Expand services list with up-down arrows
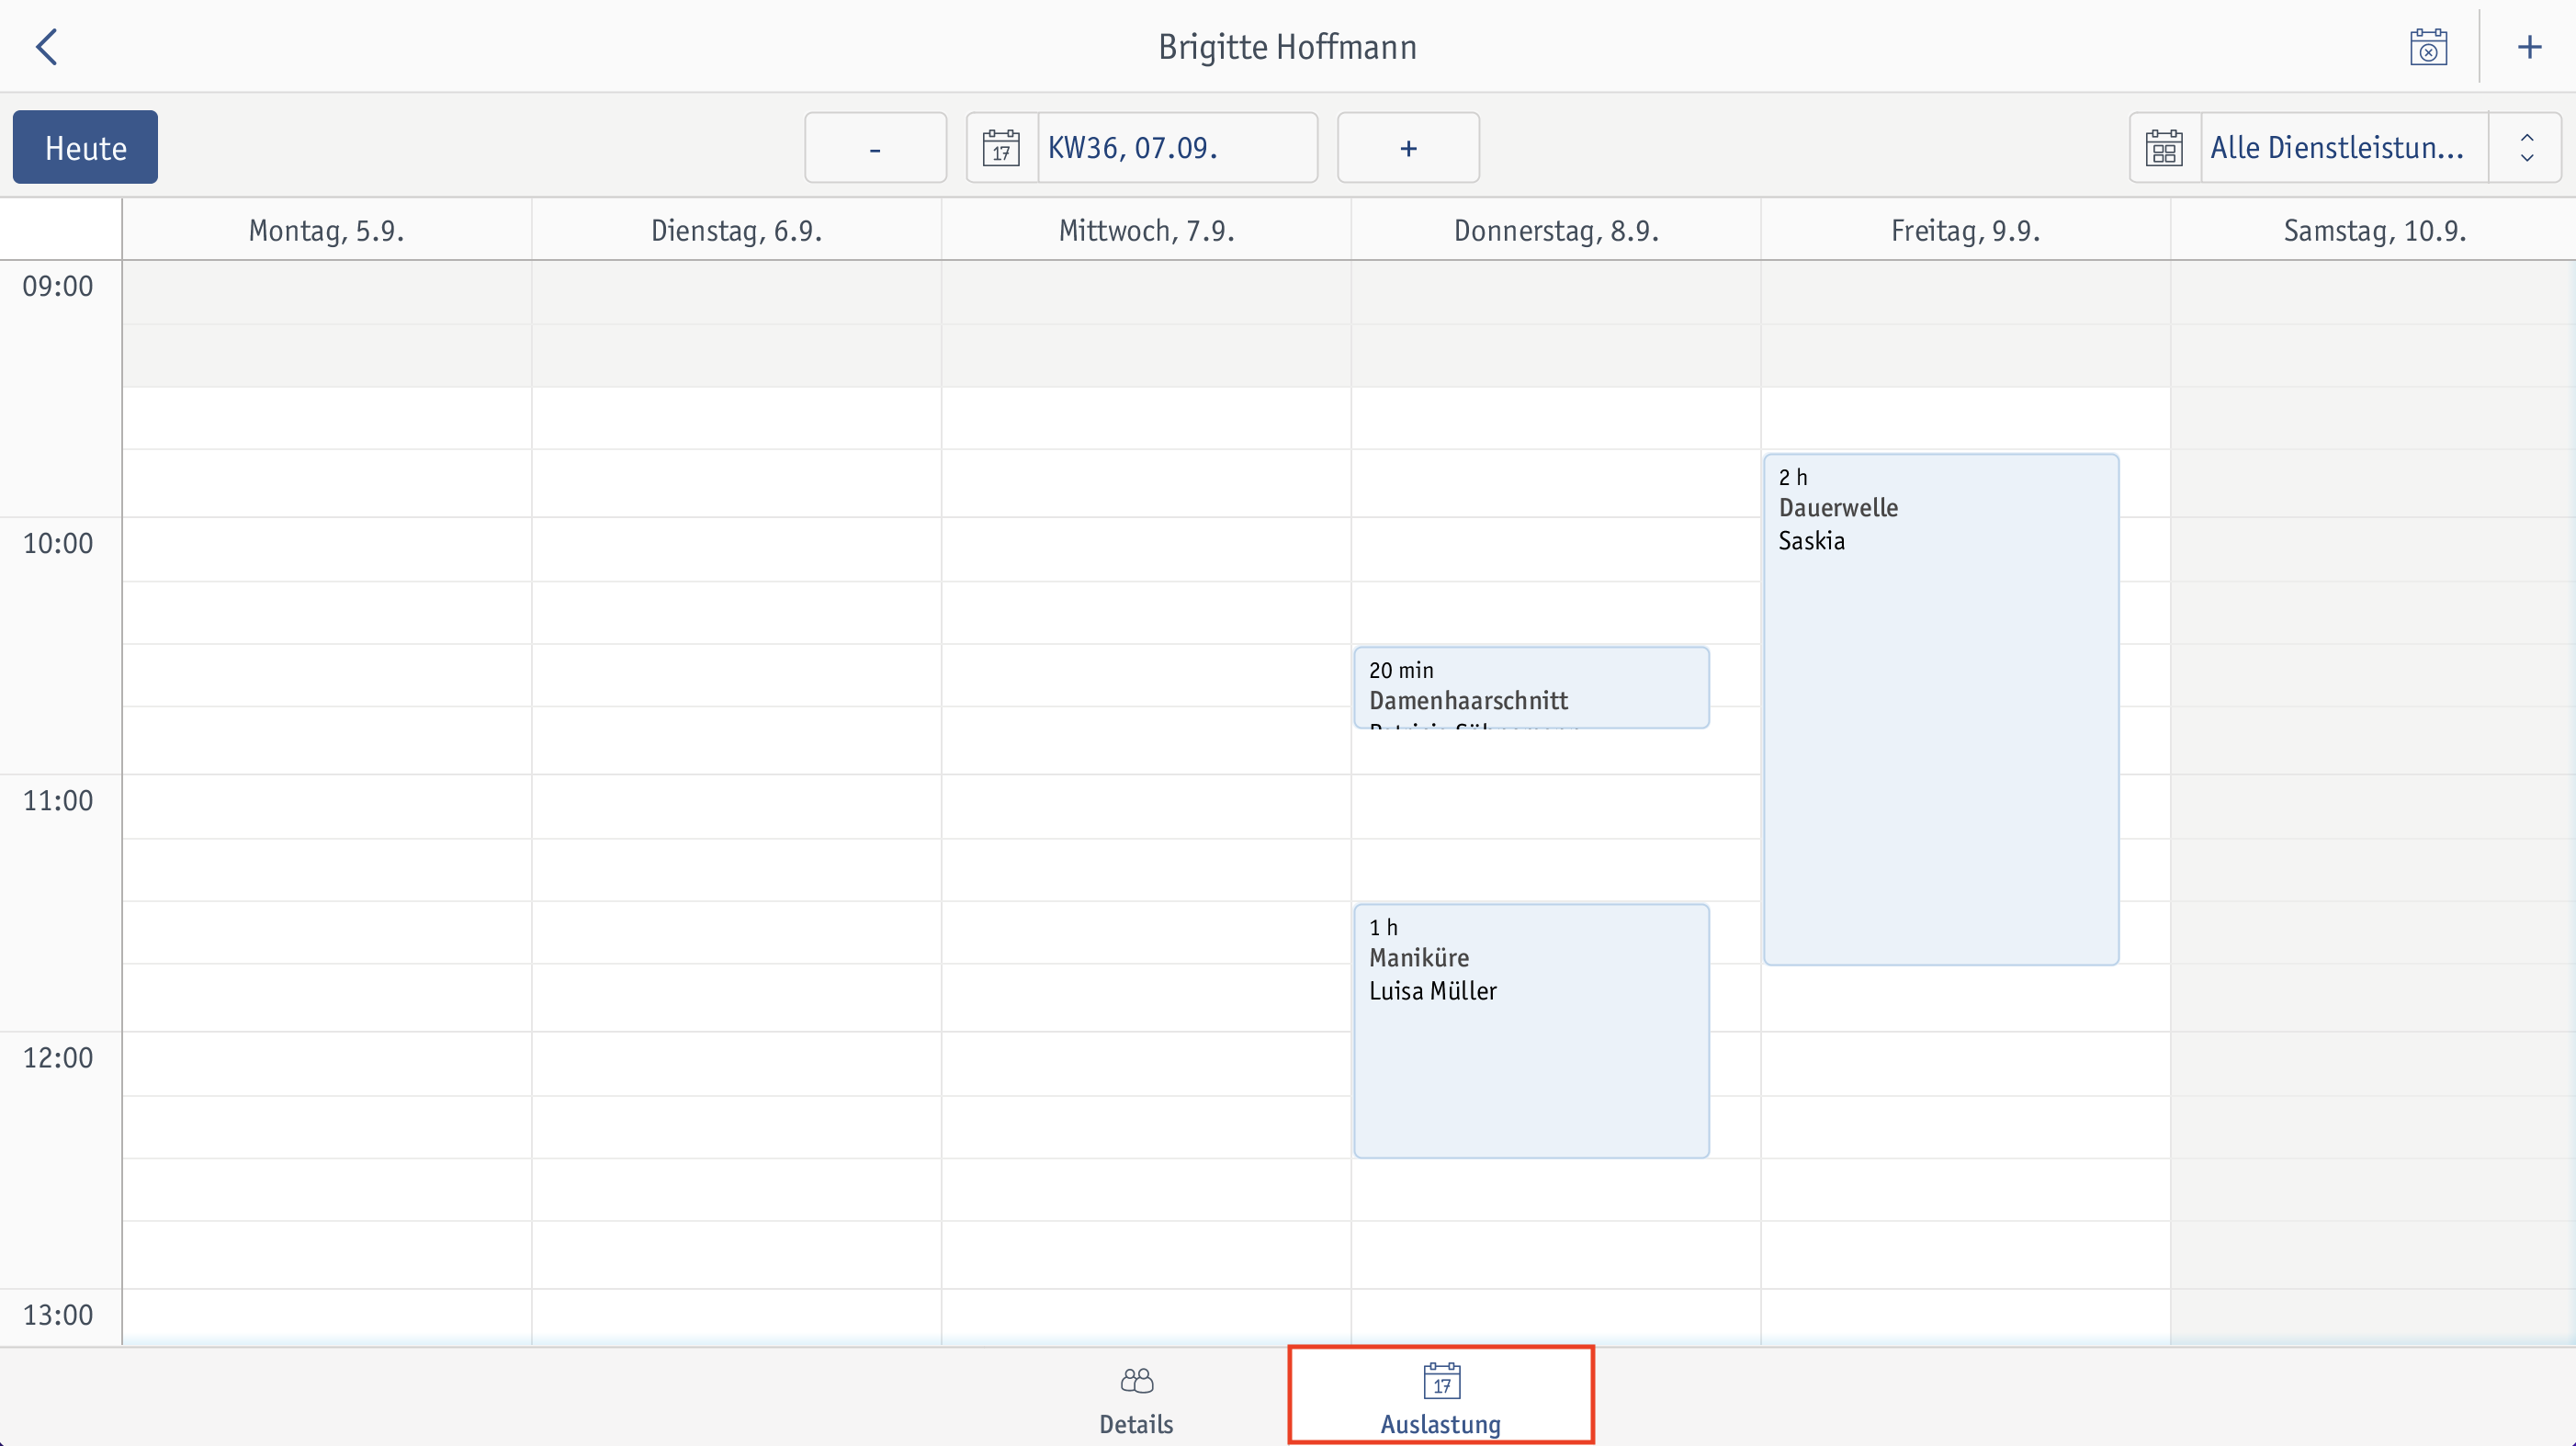 pos(2526,147)
